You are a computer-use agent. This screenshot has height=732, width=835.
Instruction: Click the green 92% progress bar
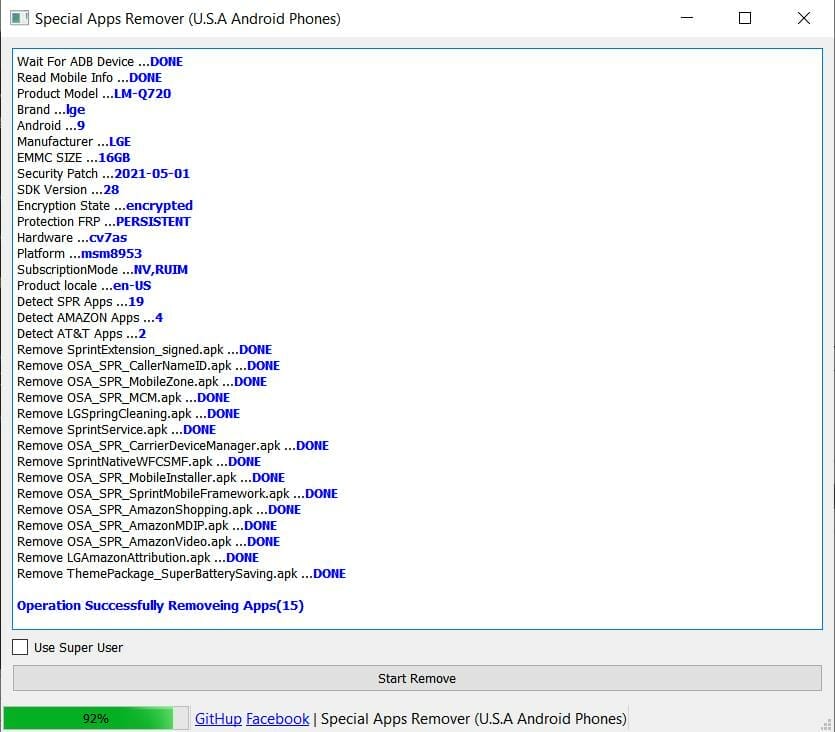[95, 718]
